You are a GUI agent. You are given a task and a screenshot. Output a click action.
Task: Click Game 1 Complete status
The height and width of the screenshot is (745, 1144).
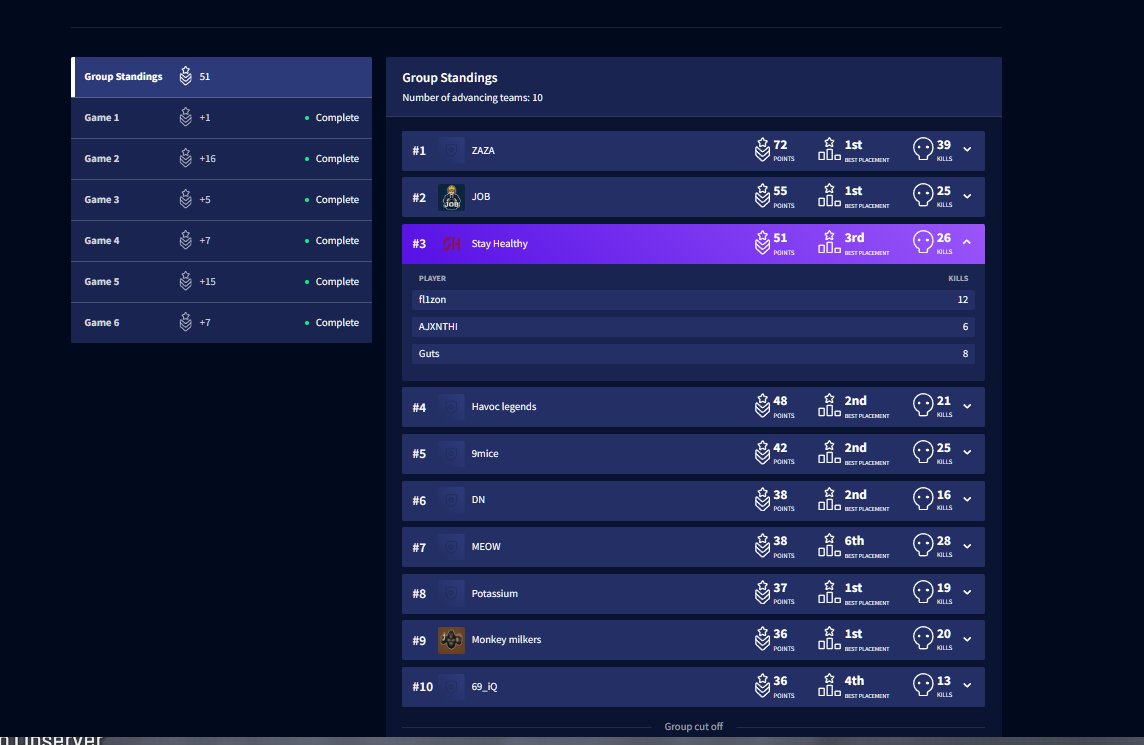pyautogui.click(x=332, y=117)
